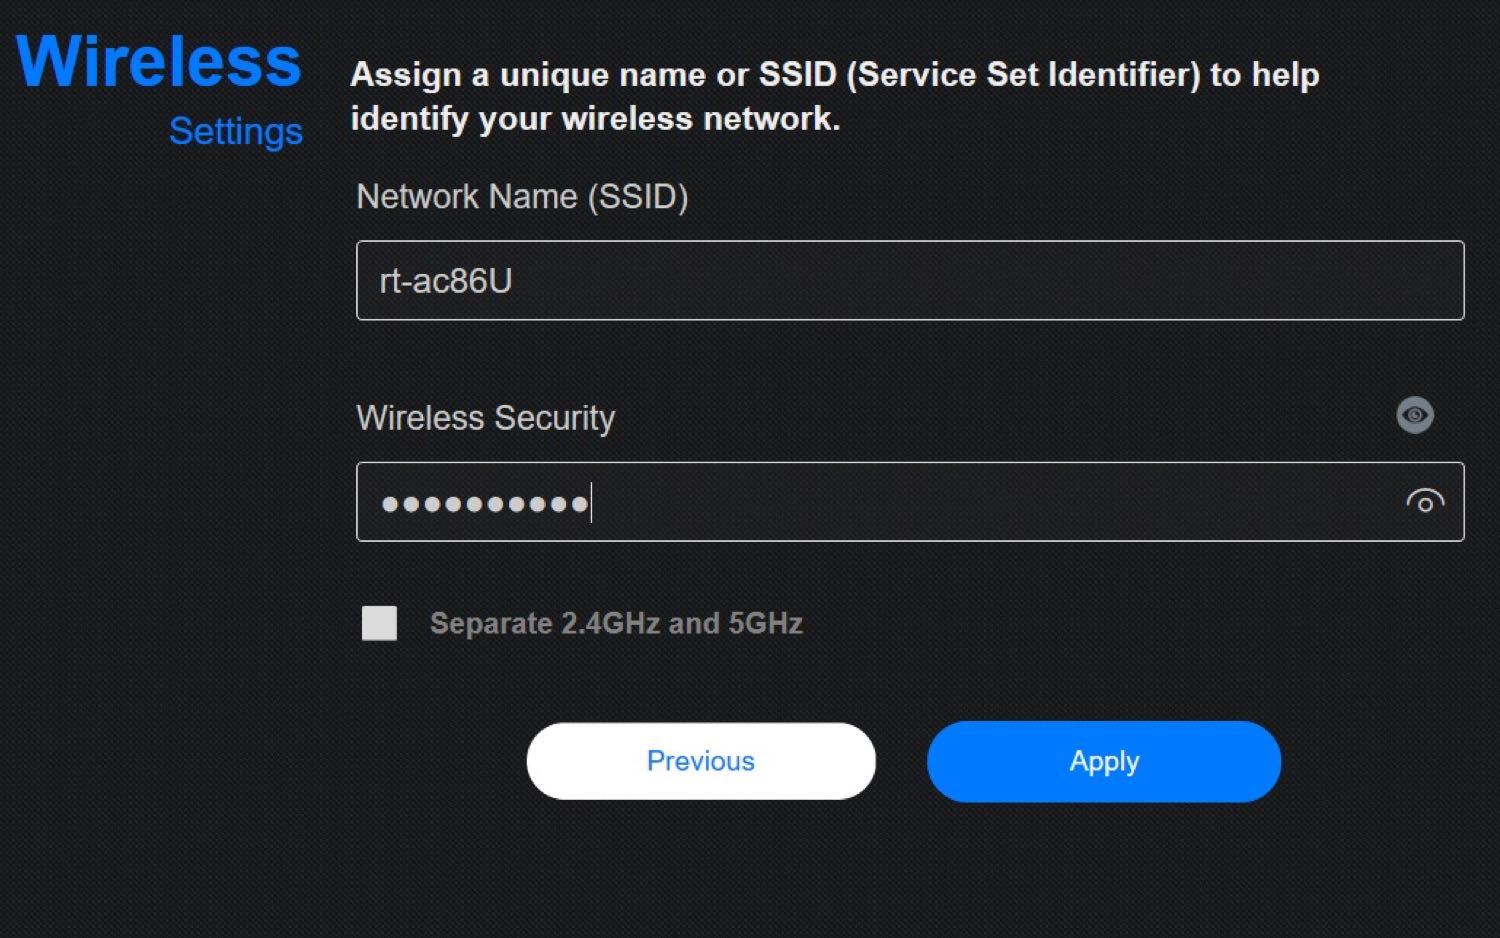Image resolution: width=1500 pixels, height=938 pixels.
Task: Click the rt-ac86U text in SSID box
Action: (445, 281)
